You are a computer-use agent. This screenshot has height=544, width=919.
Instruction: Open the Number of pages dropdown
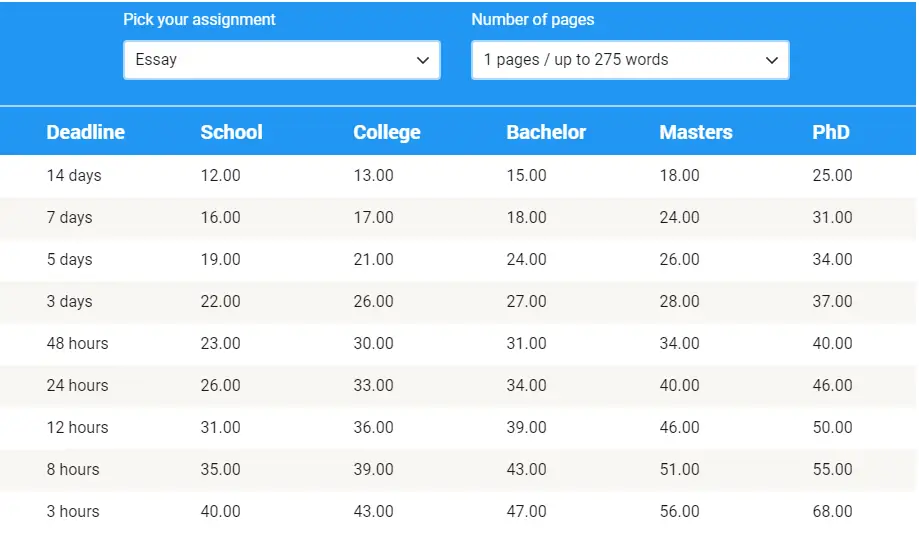pyautogui.click(x=629, y=60)
